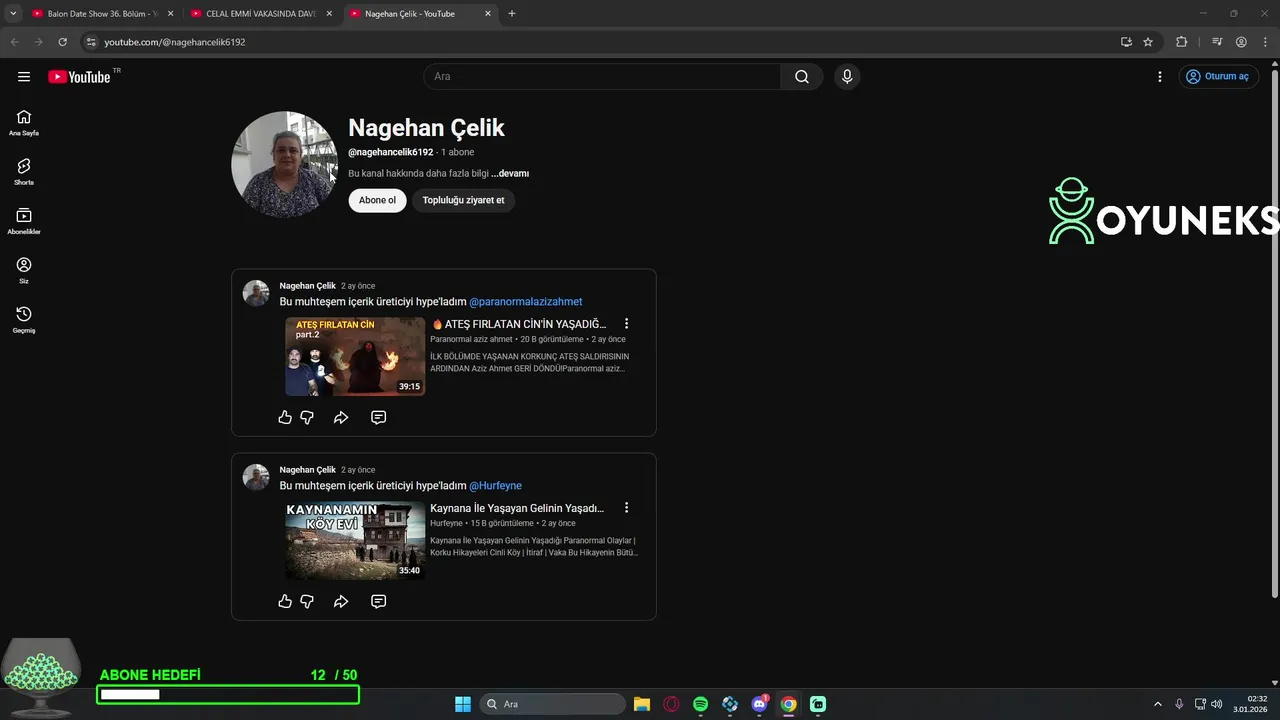Open Kaynana İle Yaşayan Gelinin video title
The height and width of the screenshot is (720, 1280).
(517, 508)
